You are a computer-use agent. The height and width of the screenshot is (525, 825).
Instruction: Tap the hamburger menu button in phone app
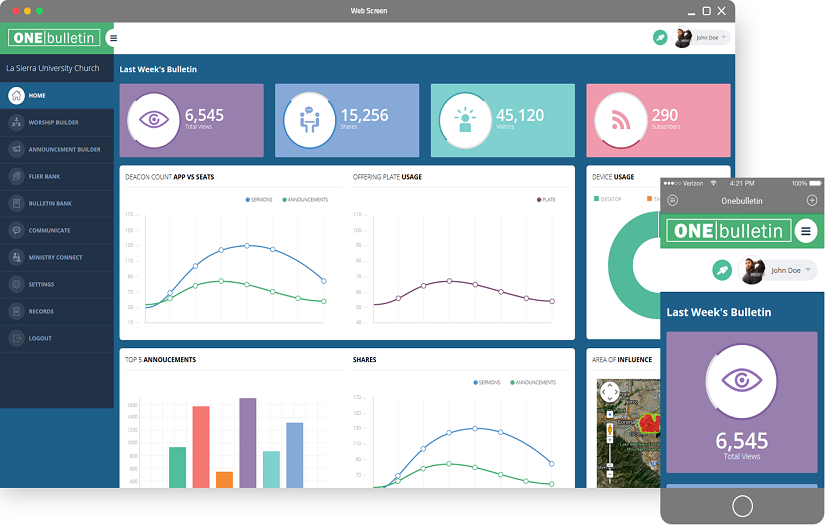click(806, 231)
